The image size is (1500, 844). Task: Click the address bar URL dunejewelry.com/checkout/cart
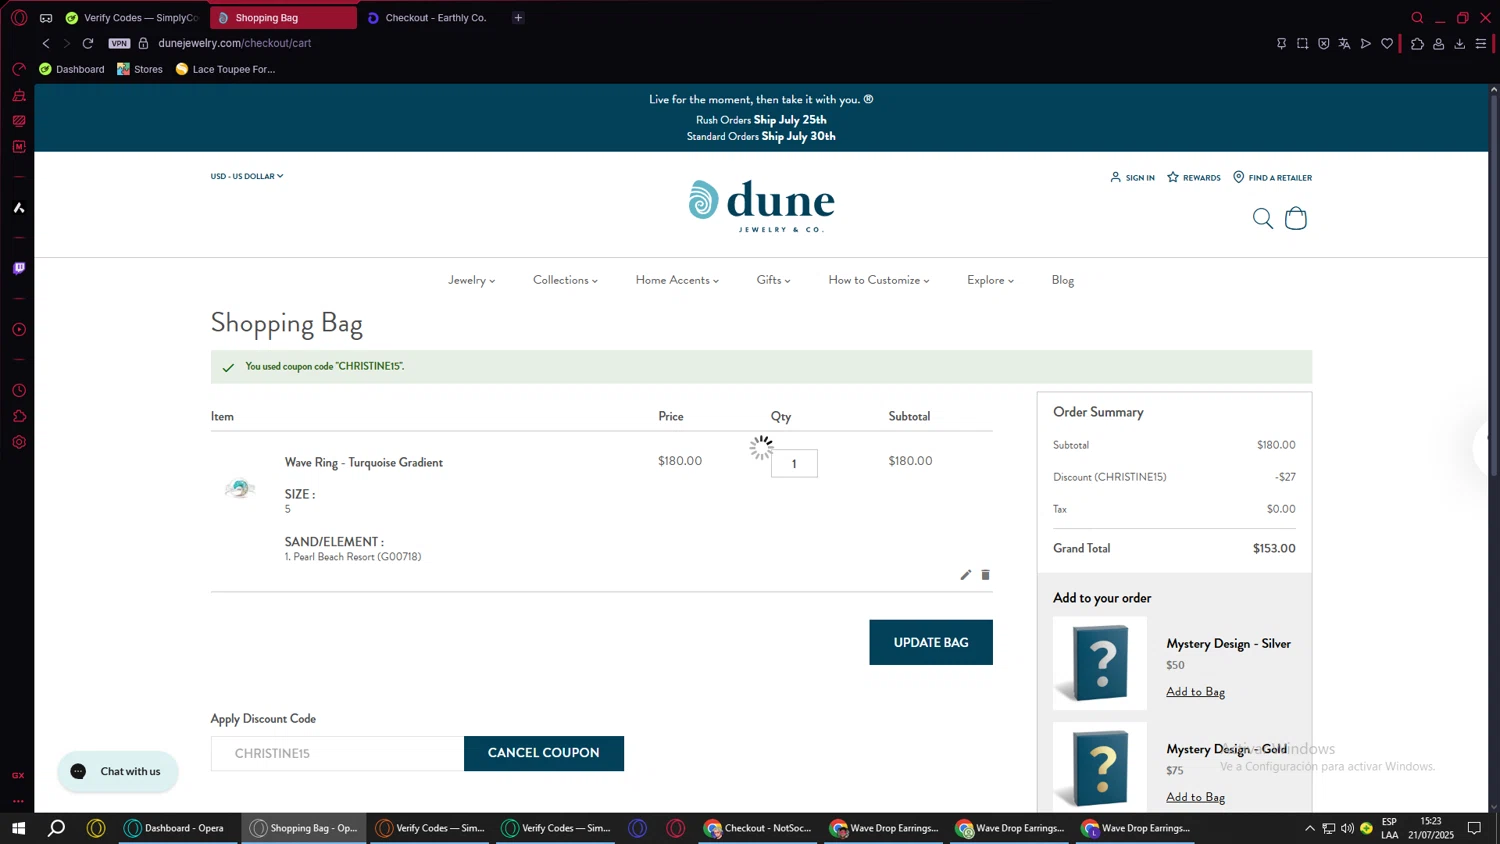tap(235, 43)
